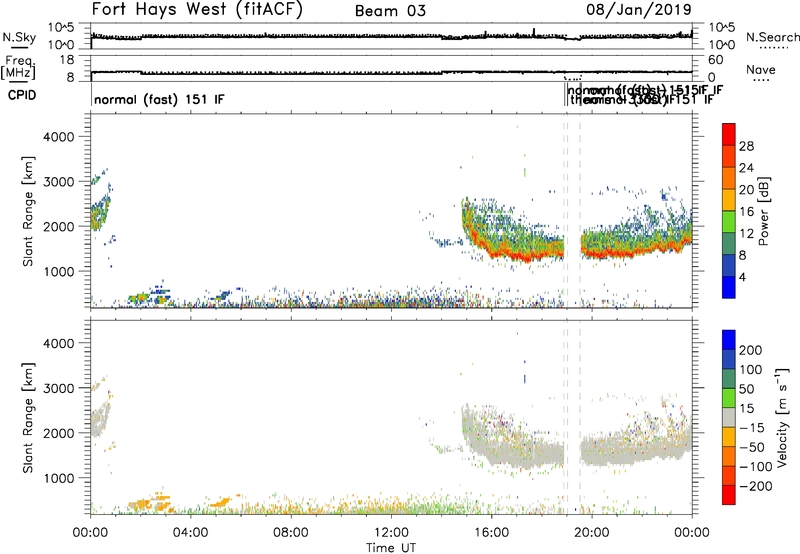Viewport: 800px width, 554px height.
Task: Click the 08:00 time tick label
Action: tap(290, 533)
